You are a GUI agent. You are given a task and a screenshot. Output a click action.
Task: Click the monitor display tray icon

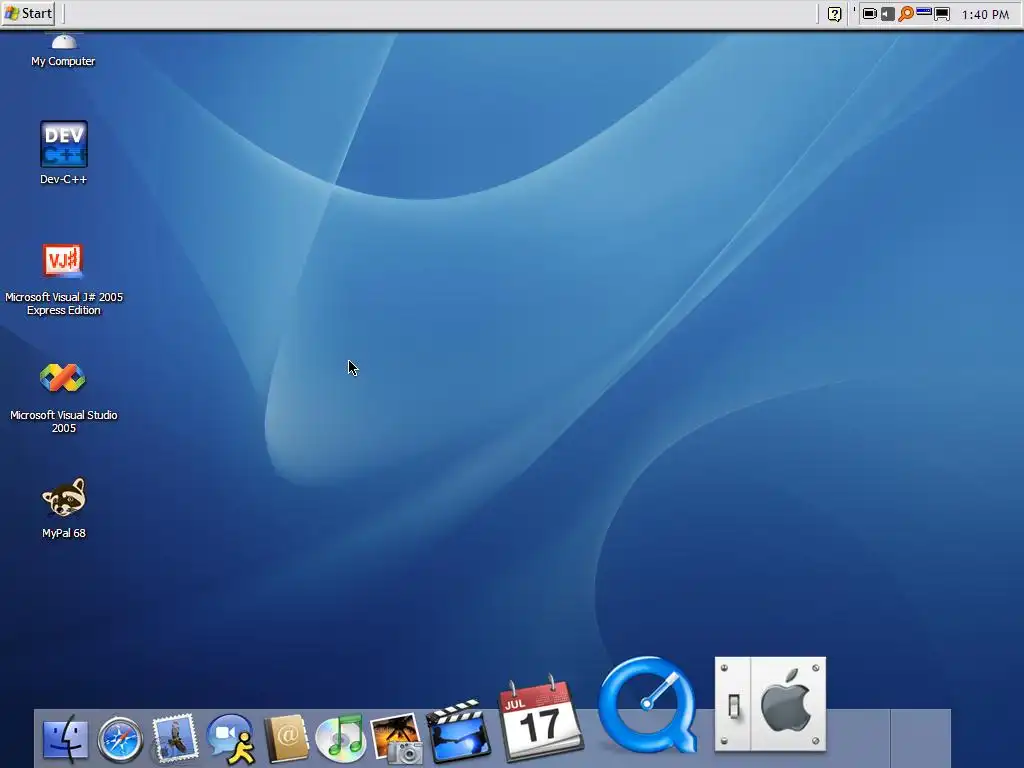(x=942, y=14)
